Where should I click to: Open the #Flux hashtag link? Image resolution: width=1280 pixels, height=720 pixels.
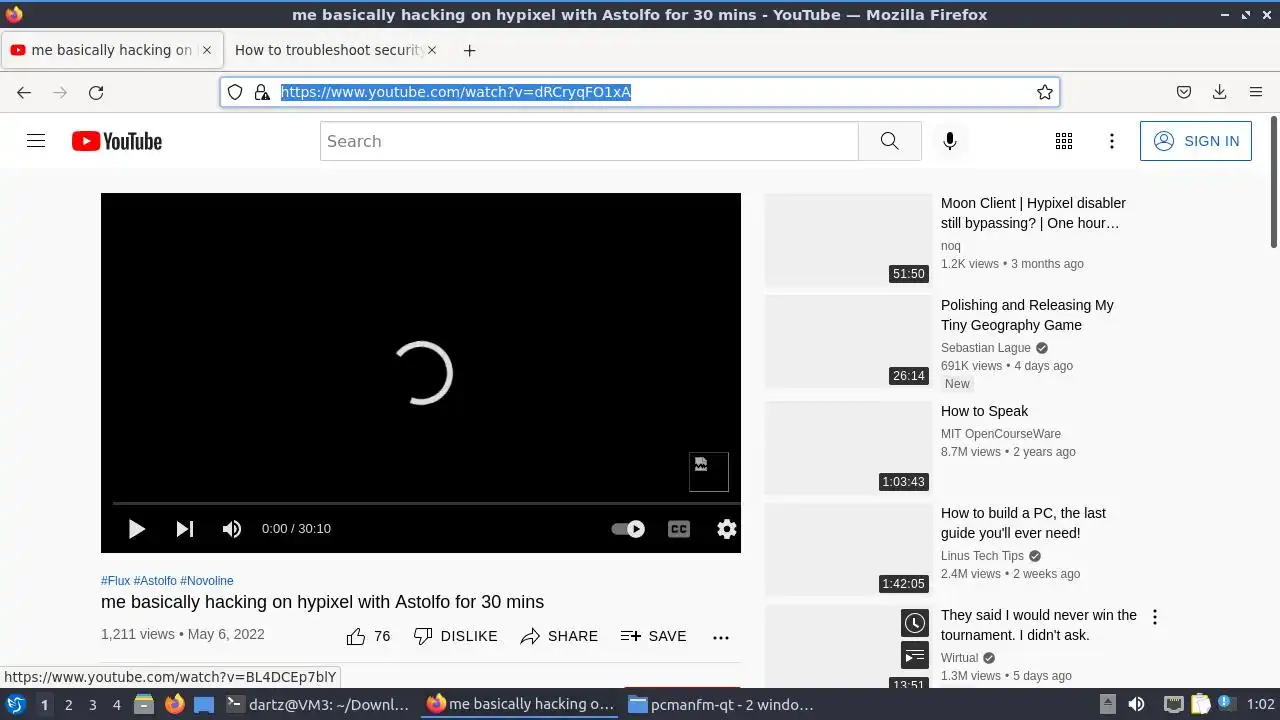tap(115, 581)
